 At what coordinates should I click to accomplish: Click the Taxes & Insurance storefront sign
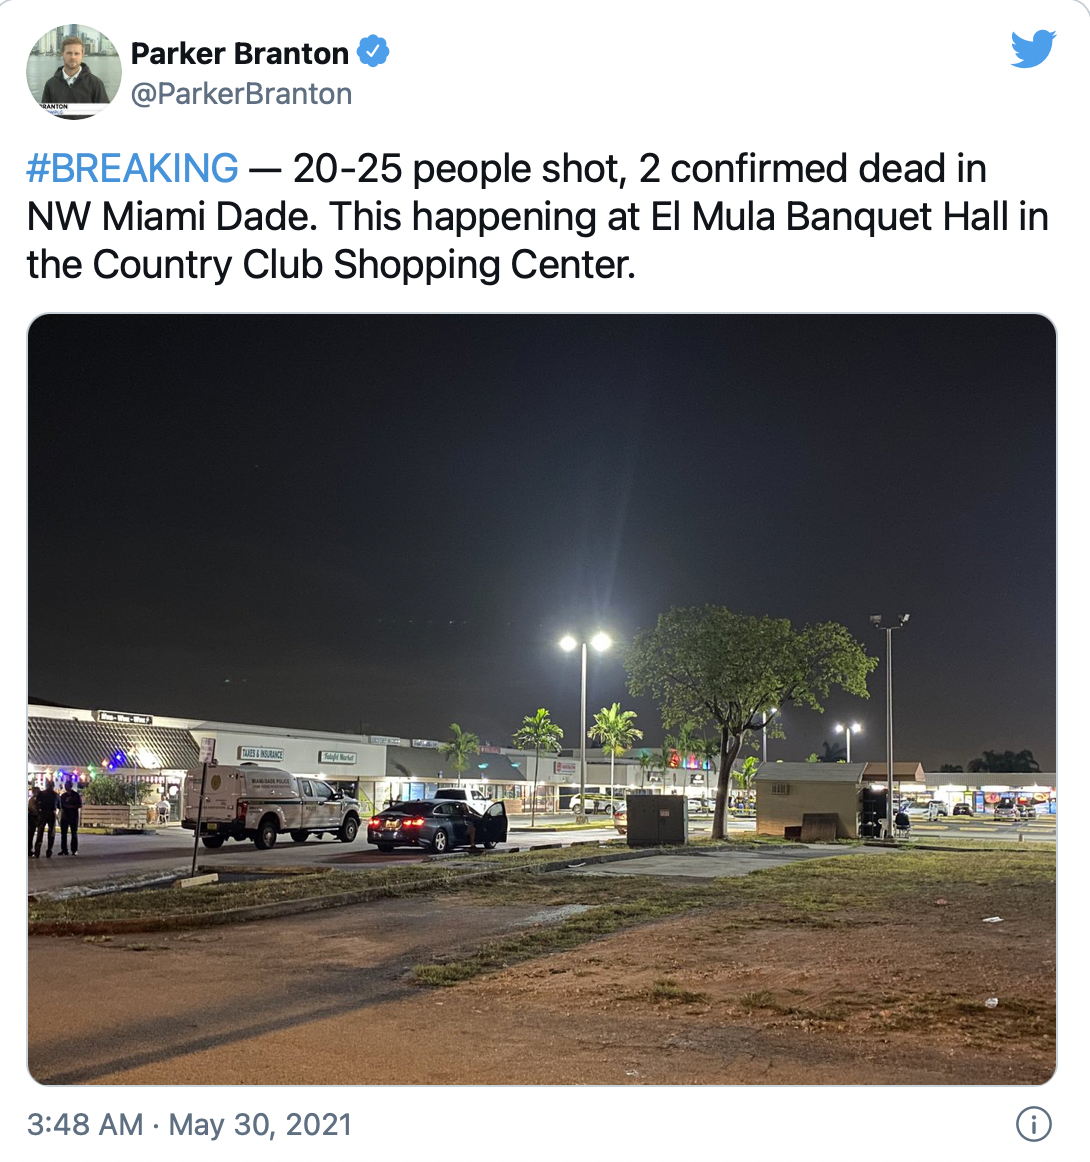click(261, 753)
